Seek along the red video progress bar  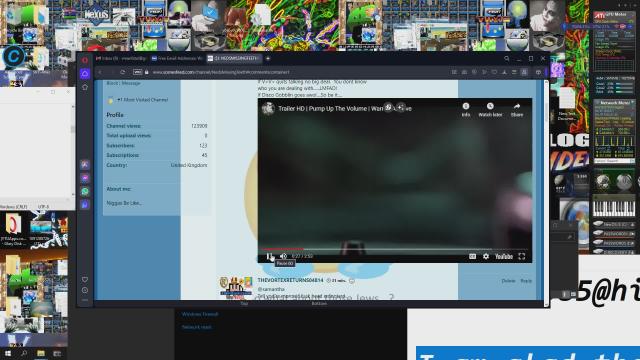pos(394,249)
